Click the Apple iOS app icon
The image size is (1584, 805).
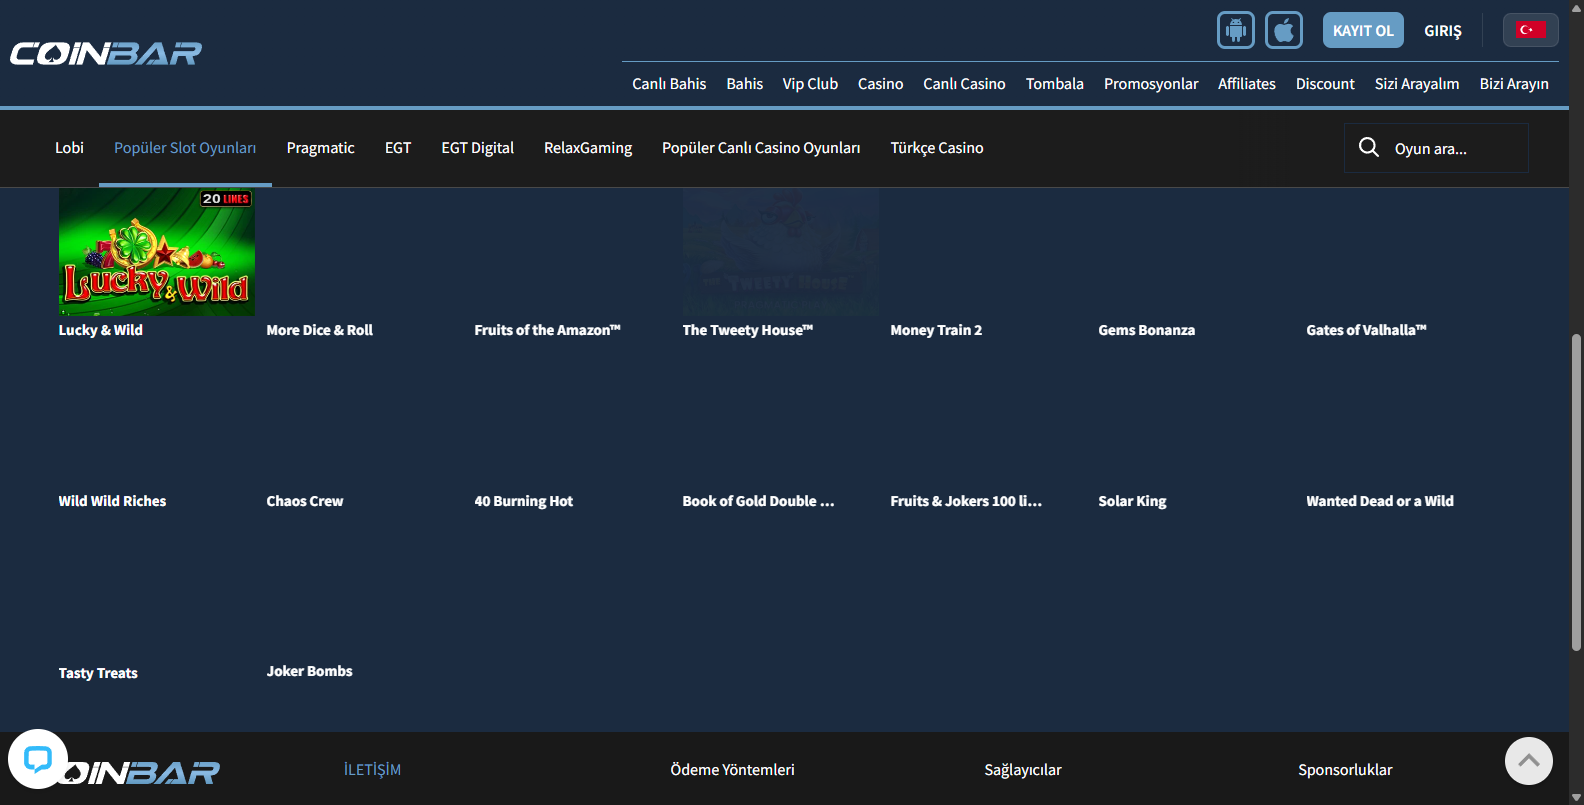tap(1283, 30)
